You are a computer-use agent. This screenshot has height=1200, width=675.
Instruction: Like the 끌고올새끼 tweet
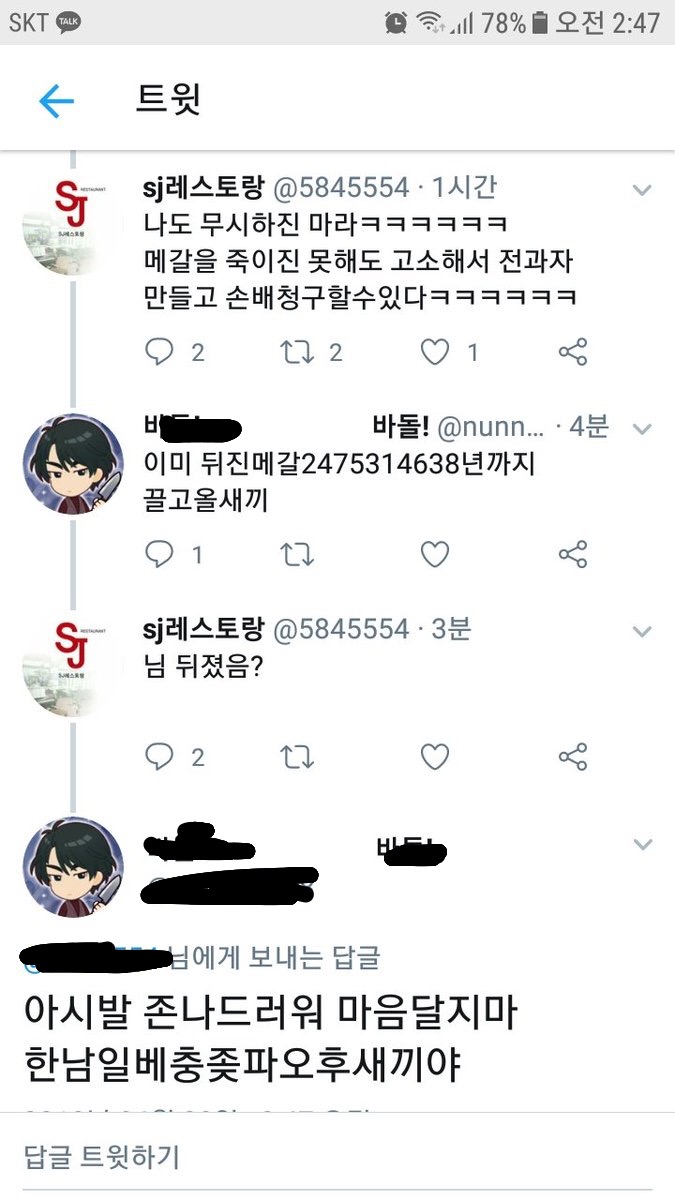point(434,554)
